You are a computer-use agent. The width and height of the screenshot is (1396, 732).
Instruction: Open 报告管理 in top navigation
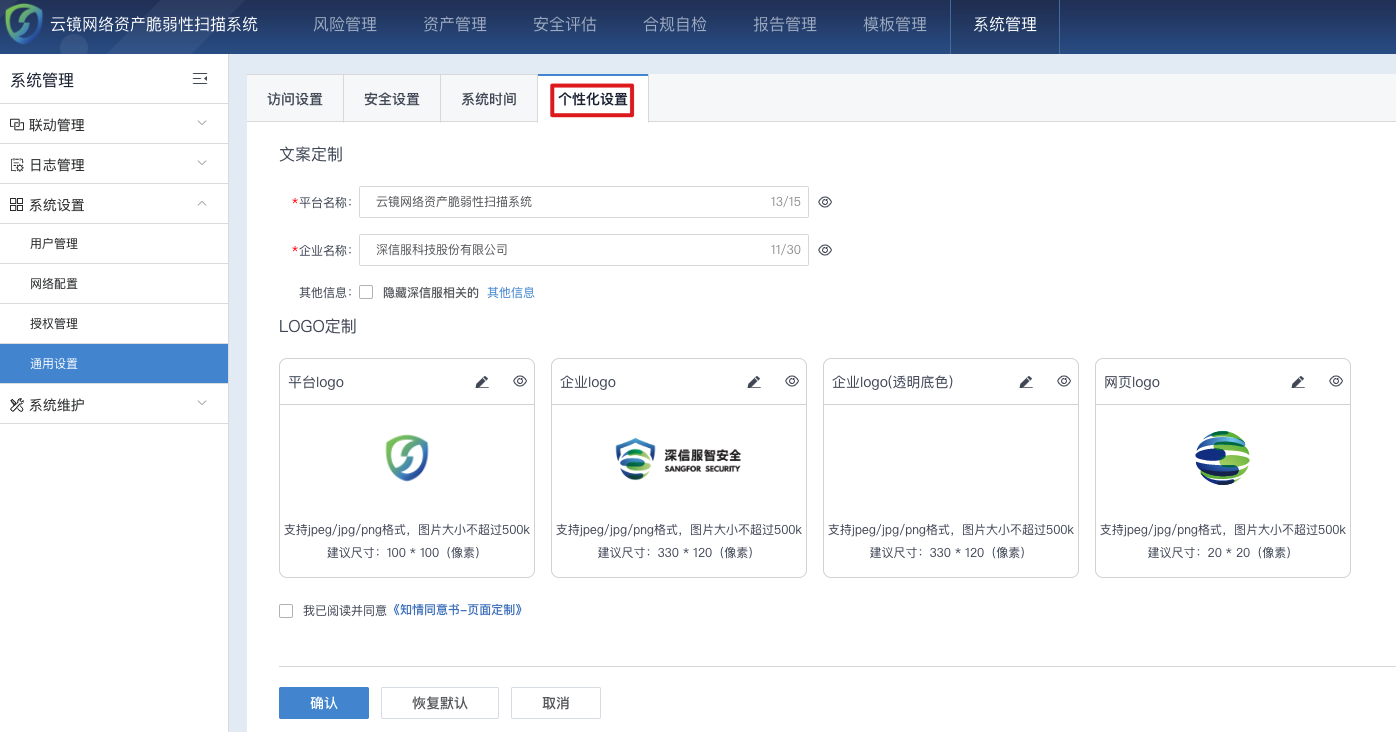coord(785,25)
